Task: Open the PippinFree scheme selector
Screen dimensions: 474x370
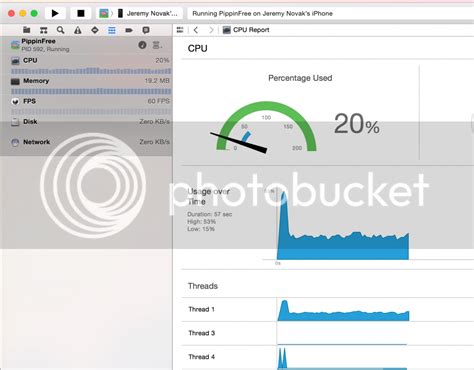Action: [x=104, y=13]
